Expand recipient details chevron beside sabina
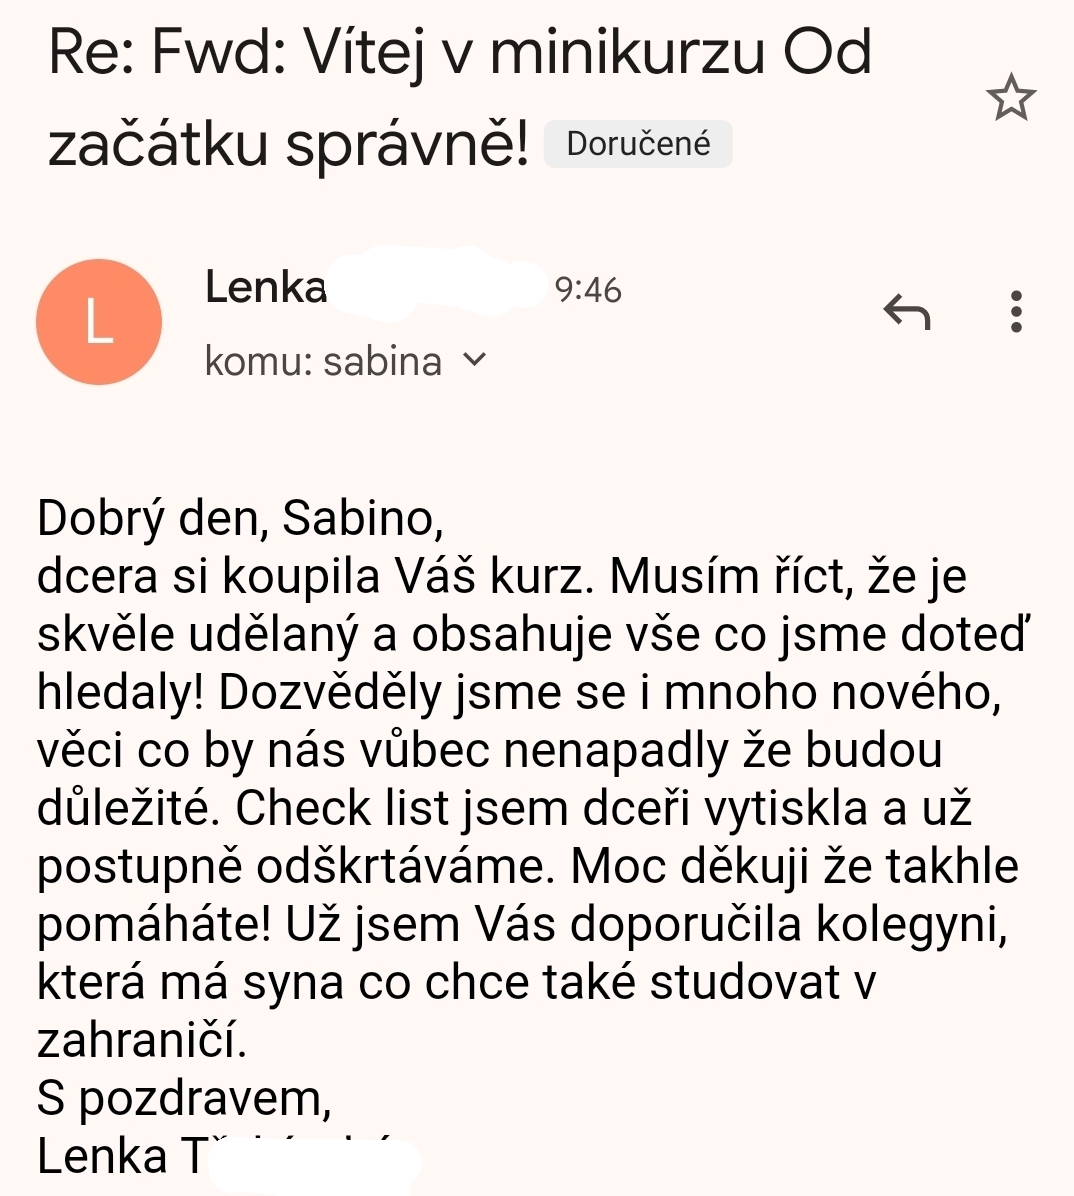1074x1196 pixels. 476,359
